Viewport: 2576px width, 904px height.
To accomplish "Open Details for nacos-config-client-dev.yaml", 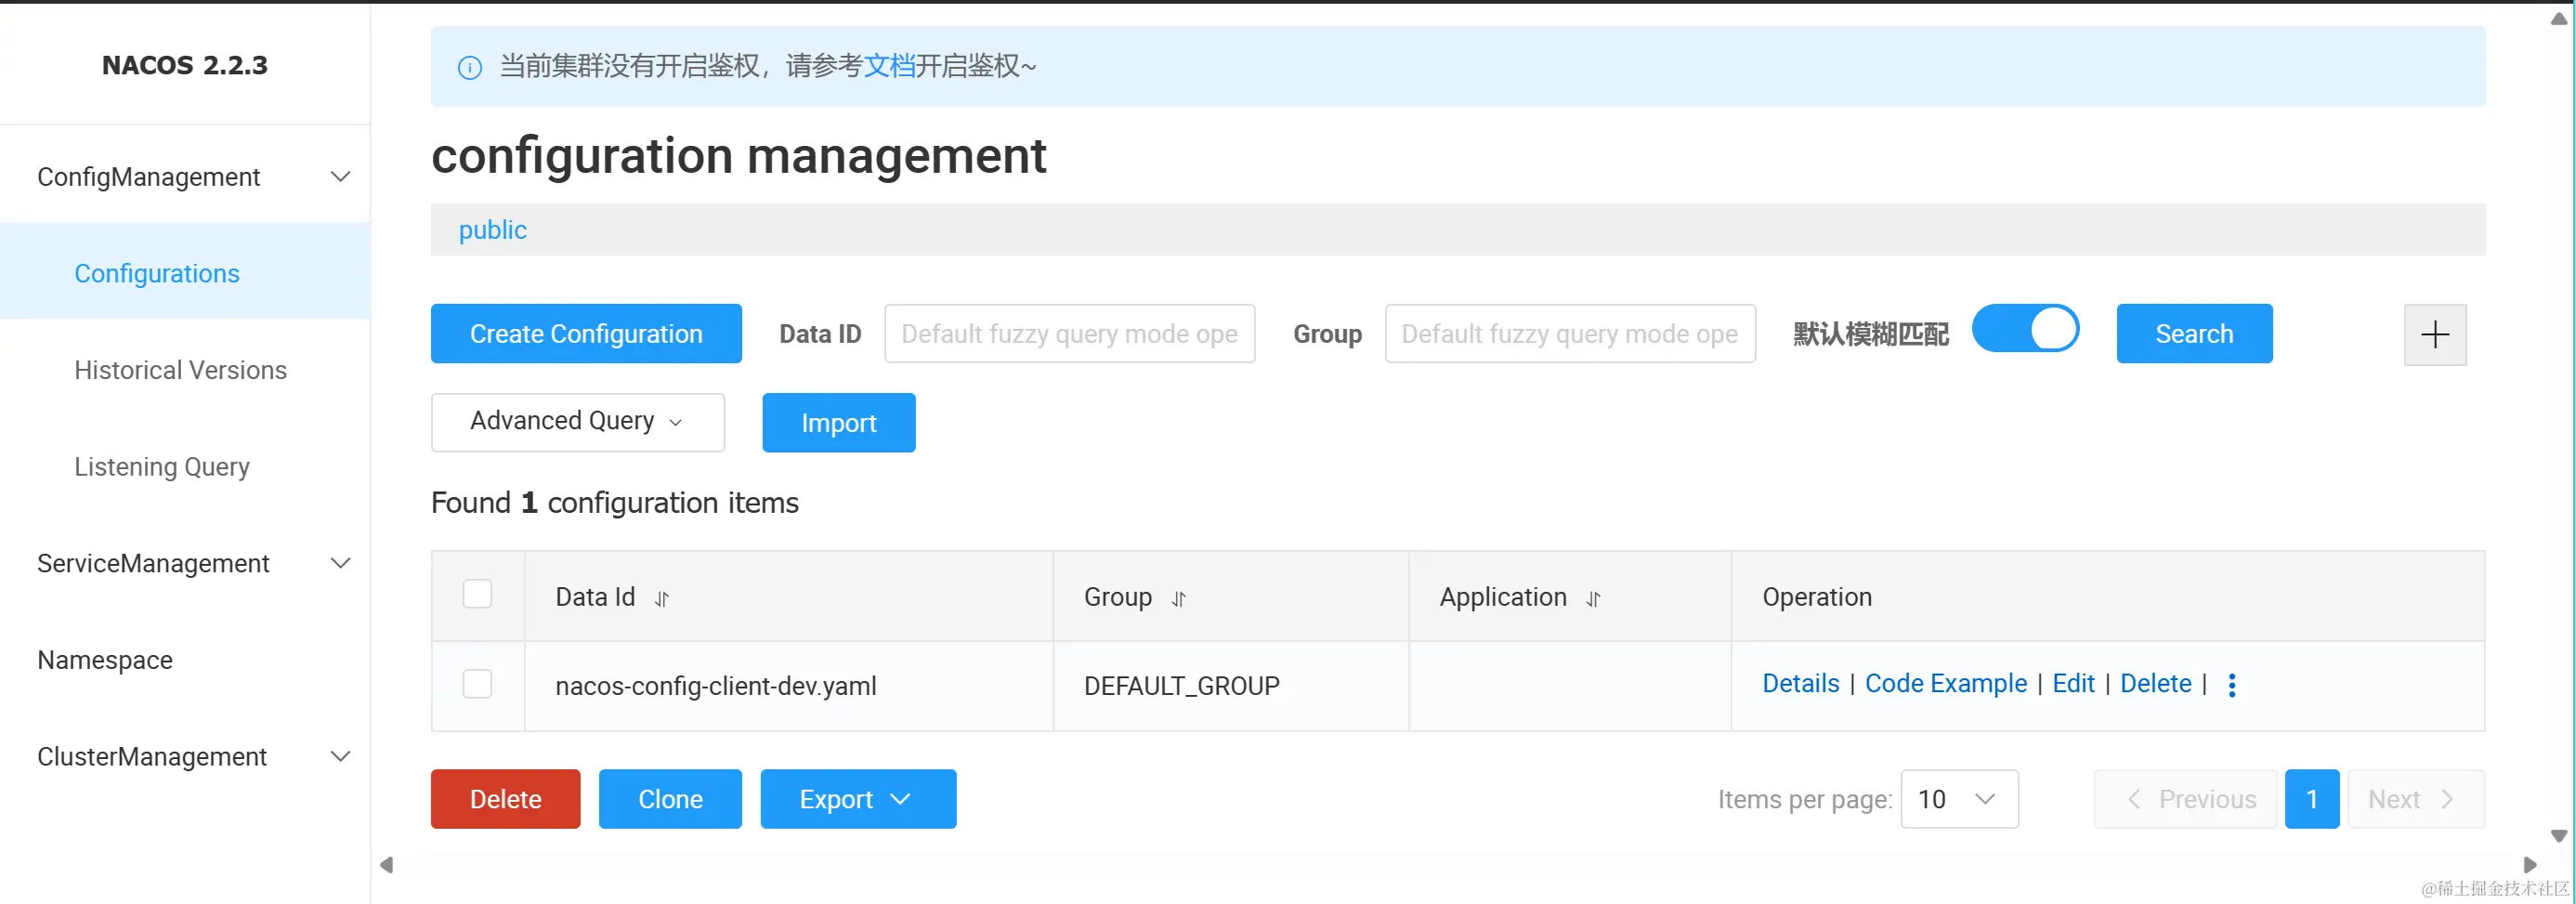I will [x=1800, y=684].
